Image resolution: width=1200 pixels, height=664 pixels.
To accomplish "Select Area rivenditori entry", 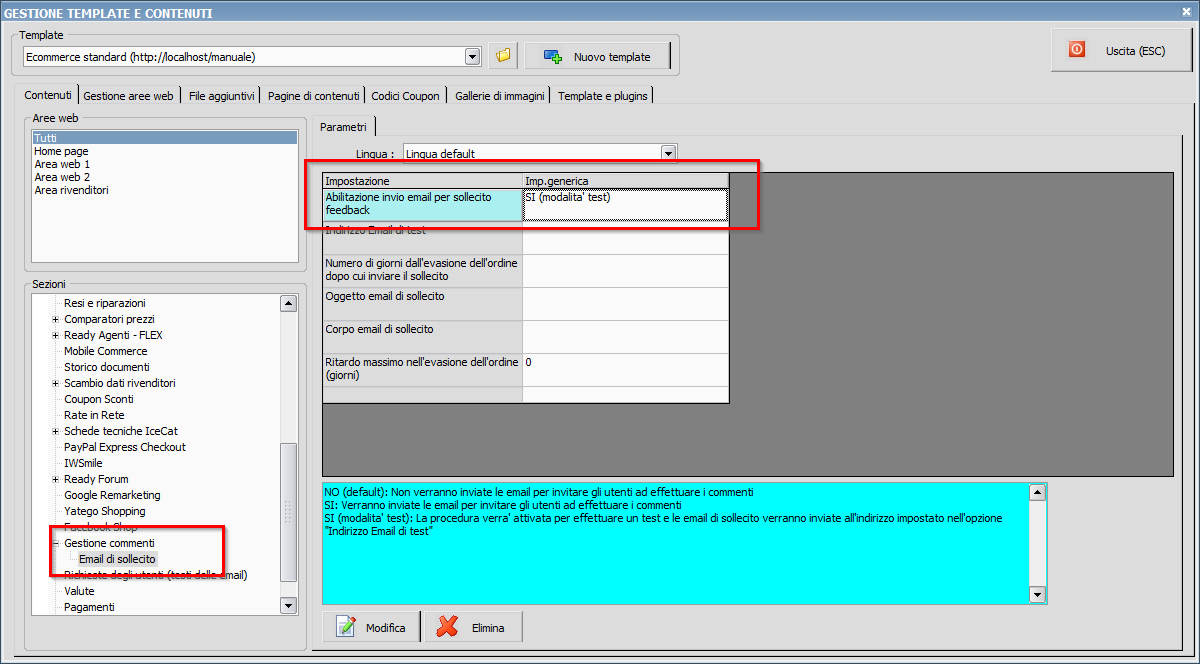I will [x=165, y=190].
